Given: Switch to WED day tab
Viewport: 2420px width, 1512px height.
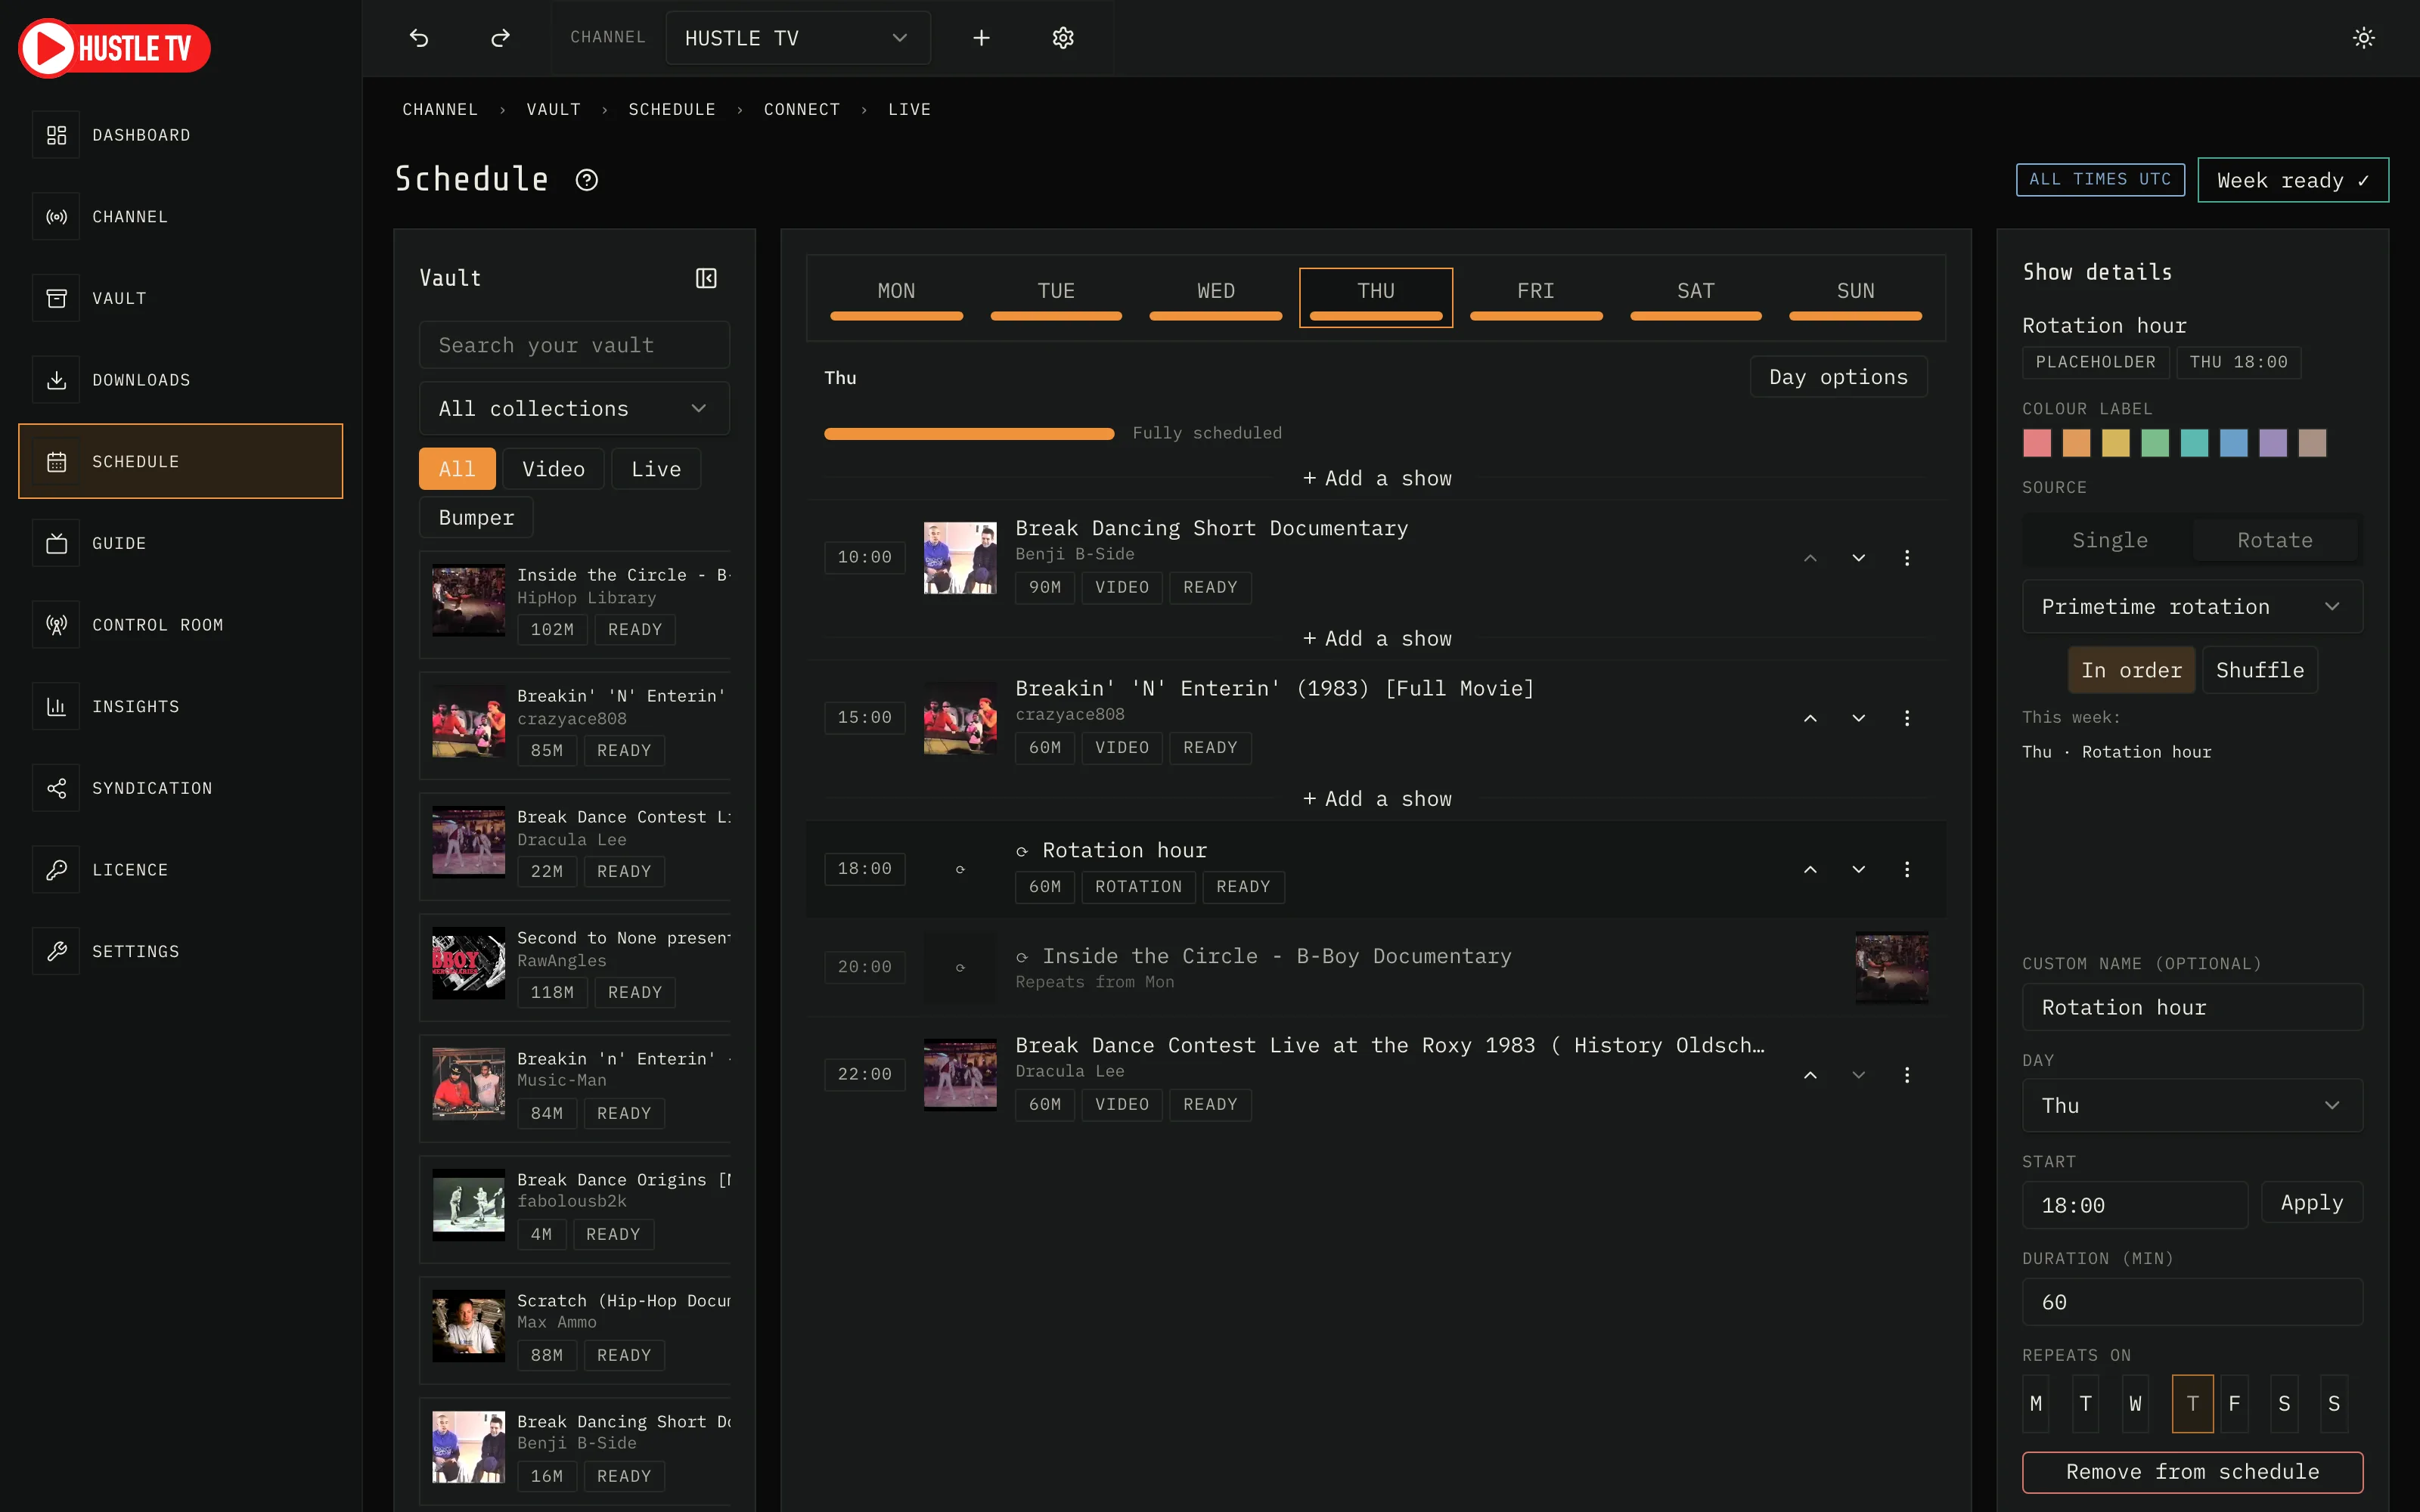Looking at the screenshot, I should 1216,297.
